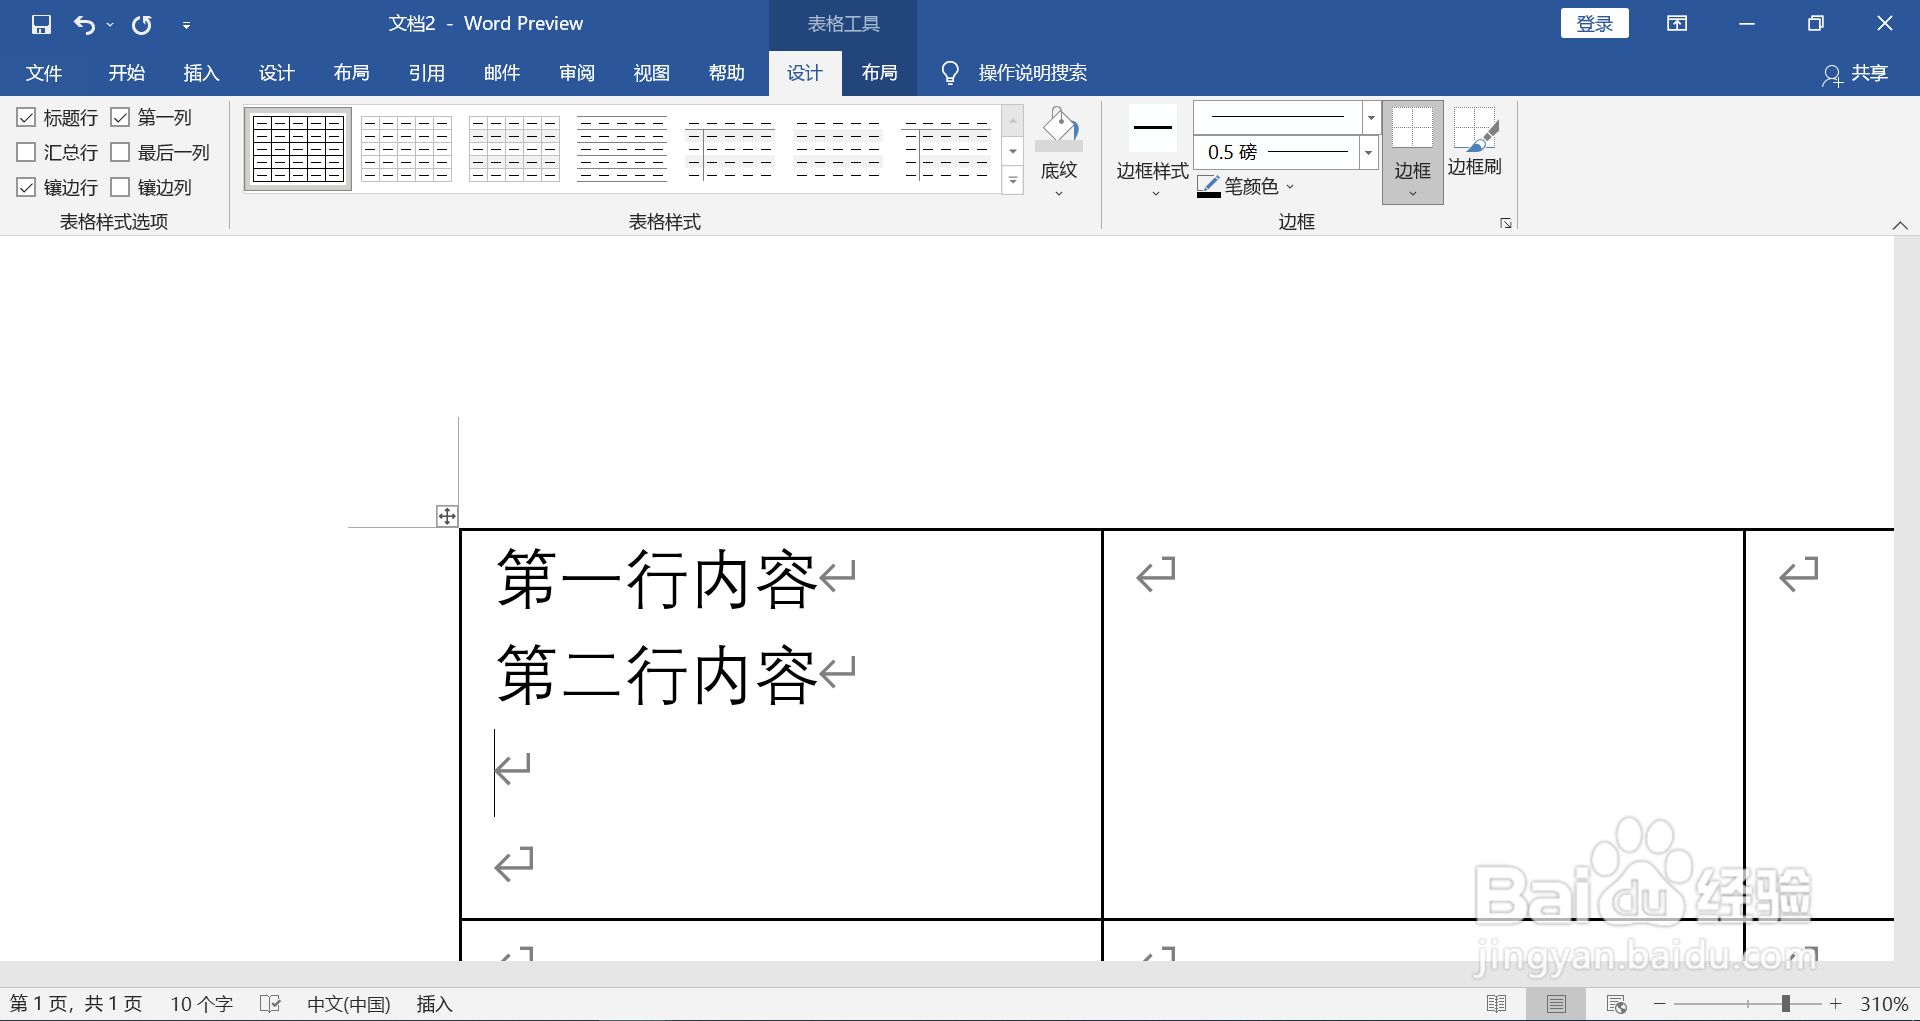The width and height of the screenshot is (1920, 1021).
Task: Redo the last action
Action: [141, 23]
